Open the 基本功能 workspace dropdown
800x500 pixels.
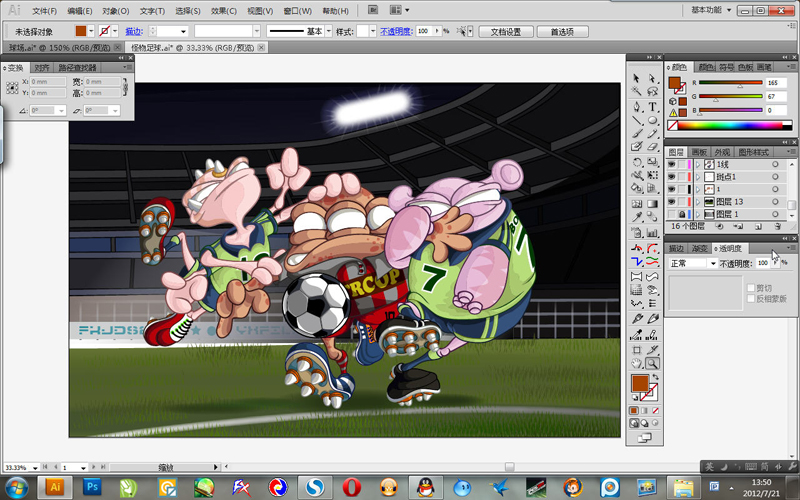point(711,10)
